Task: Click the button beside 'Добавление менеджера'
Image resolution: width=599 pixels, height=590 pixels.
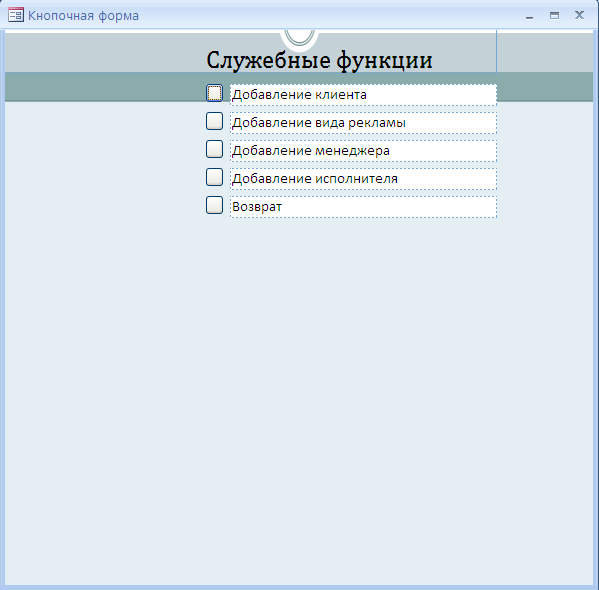Action: tap(214, 149)
